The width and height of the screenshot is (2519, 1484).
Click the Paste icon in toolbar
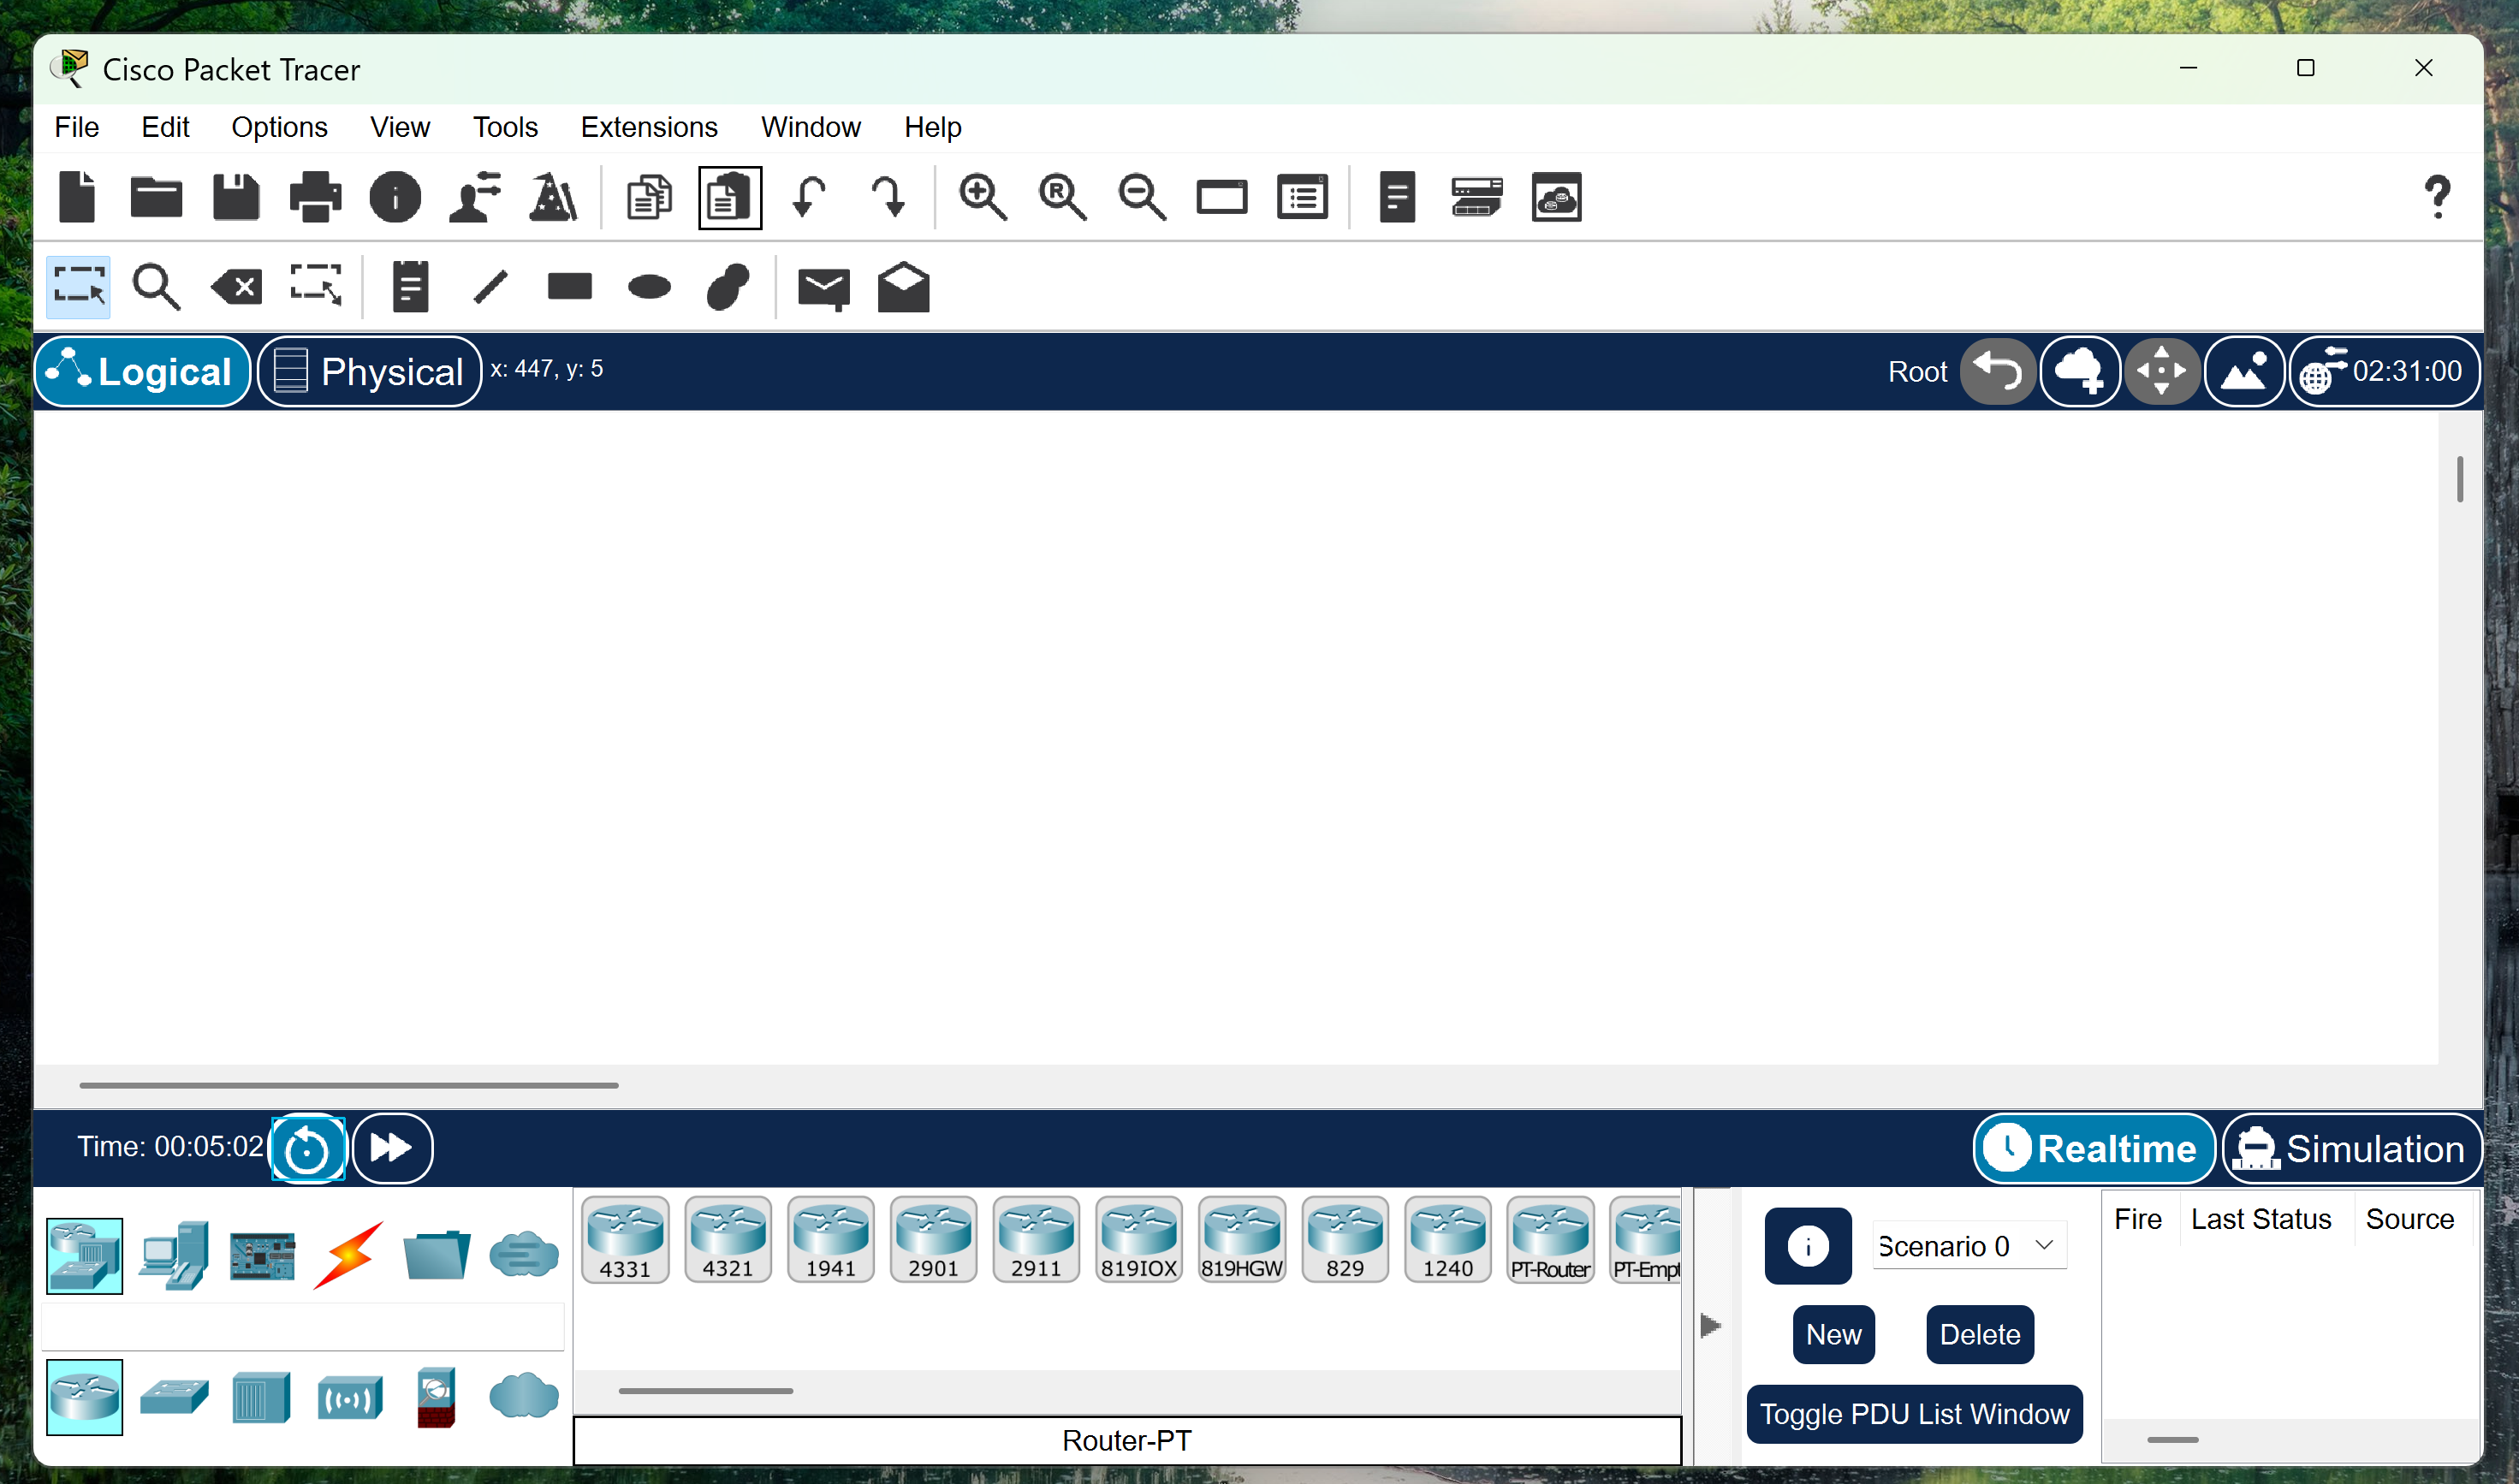click(730, 197)
